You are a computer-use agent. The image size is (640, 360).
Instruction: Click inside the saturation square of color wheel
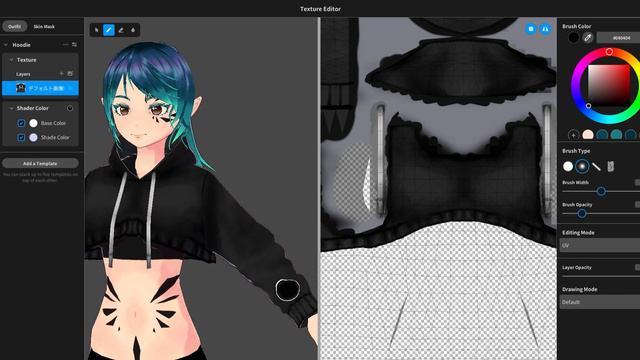tap(609, 85)
